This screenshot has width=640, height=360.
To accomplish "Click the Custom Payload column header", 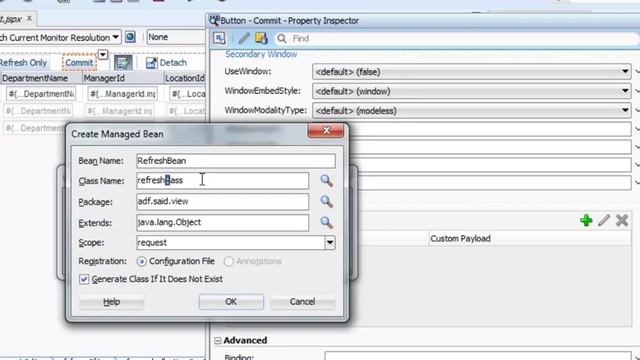I will point(529,238).
